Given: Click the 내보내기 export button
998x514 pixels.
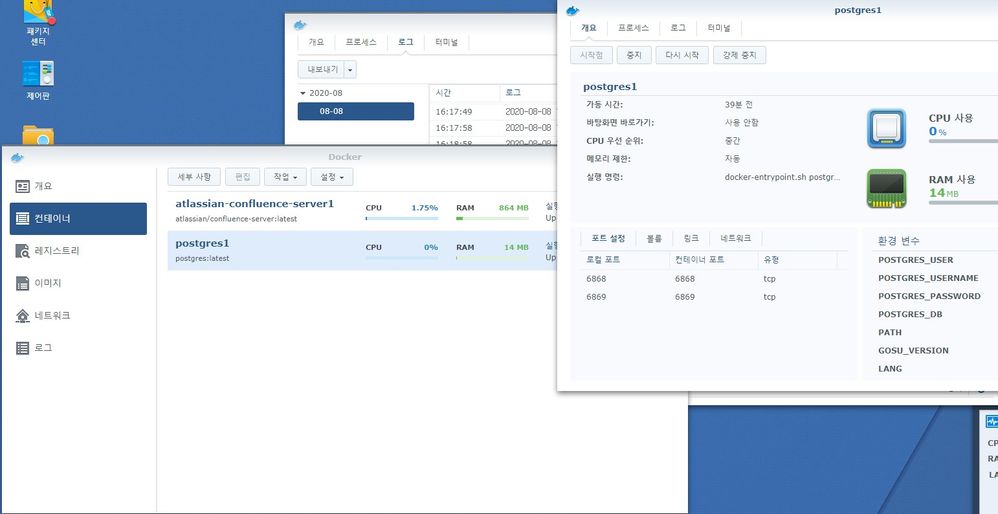Looking at the screenshot, I should [x=323, y=69].
